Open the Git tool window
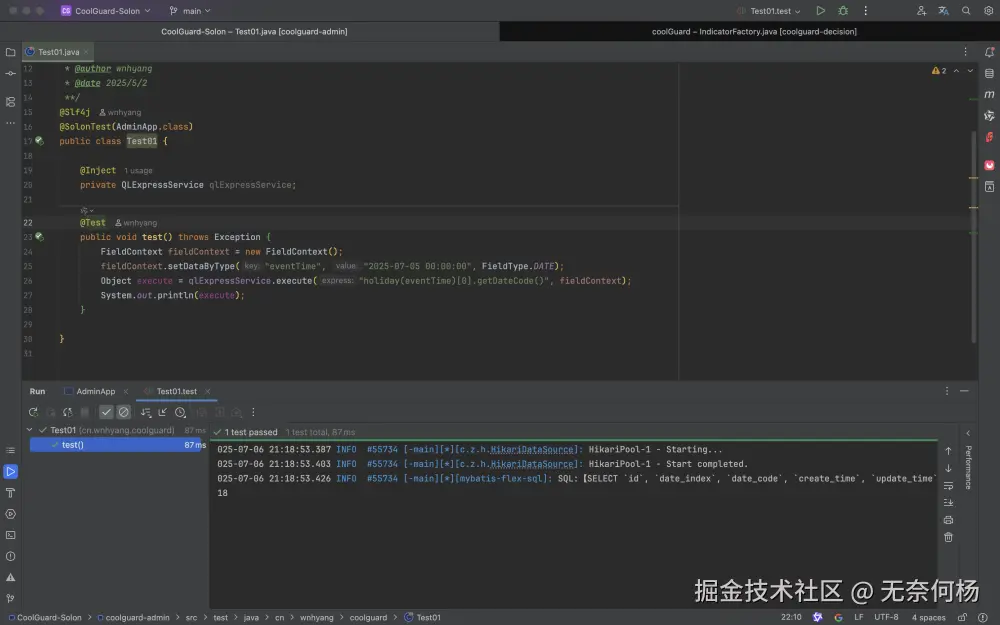The height and width of the screenshot is (625, 1000). (10, 598)
